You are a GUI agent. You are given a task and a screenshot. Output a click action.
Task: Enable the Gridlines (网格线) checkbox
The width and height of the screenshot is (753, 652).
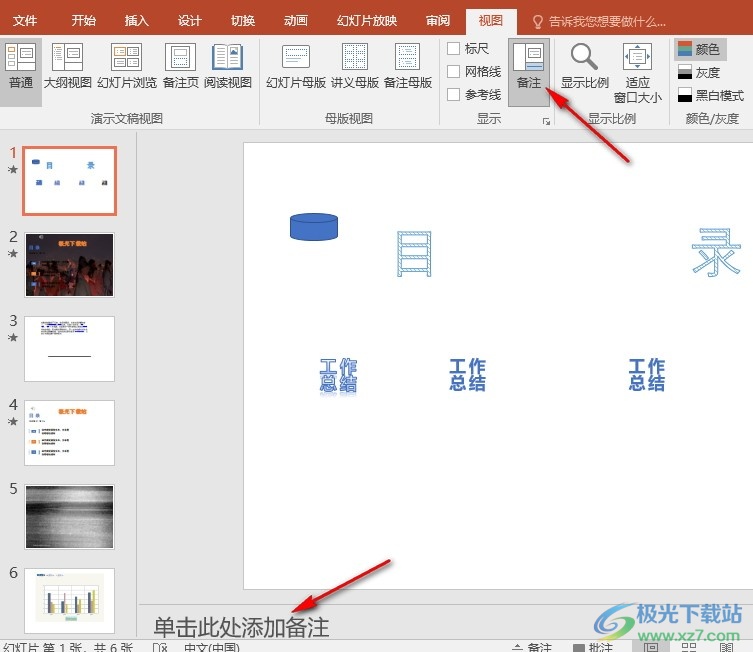click(x=454, y=72)
